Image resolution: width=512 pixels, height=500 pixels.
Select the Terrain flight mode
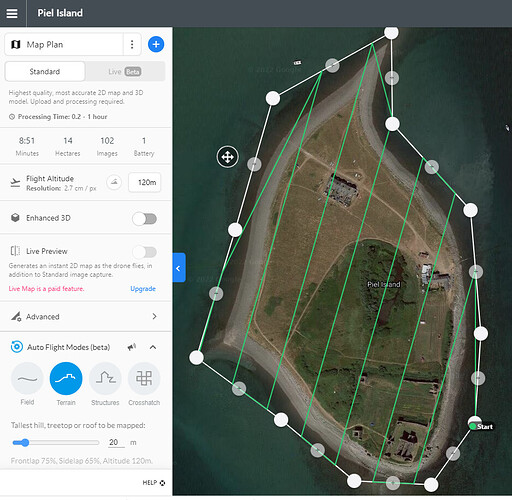(x=66, y=379)
